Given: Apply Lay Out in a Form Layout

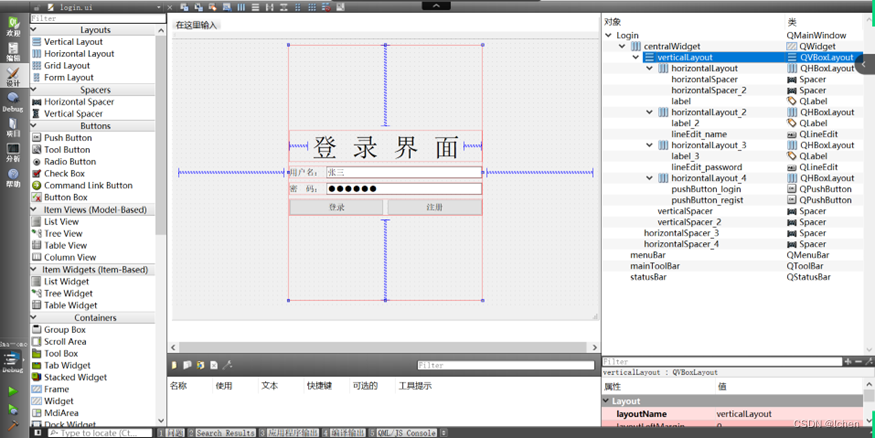Looking at the screenshot, I should [x=297, y=7].
